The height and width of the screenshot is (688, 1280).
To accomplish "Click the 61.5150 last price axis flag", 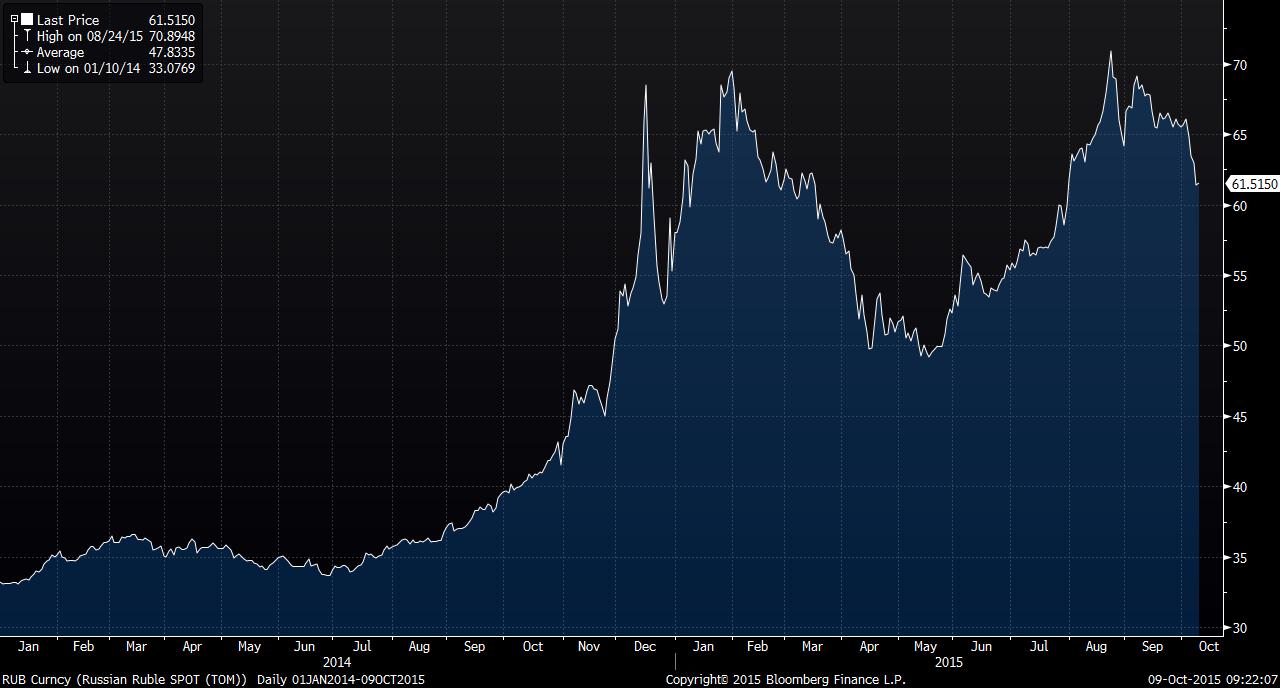I will pos(1253,184).
